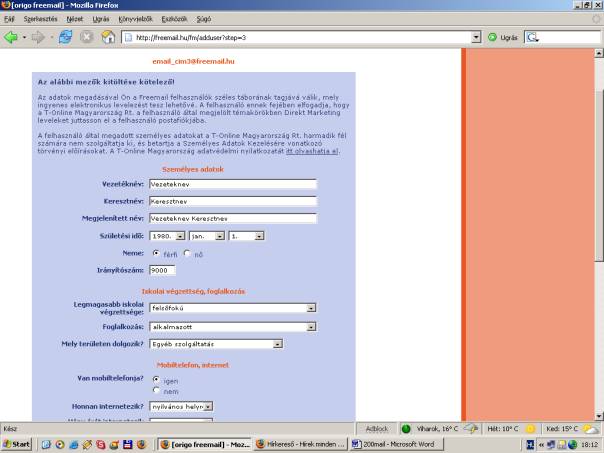Click the browser Back arrow icon
Viewport: 604px width, 453px height.
(11, 37)
